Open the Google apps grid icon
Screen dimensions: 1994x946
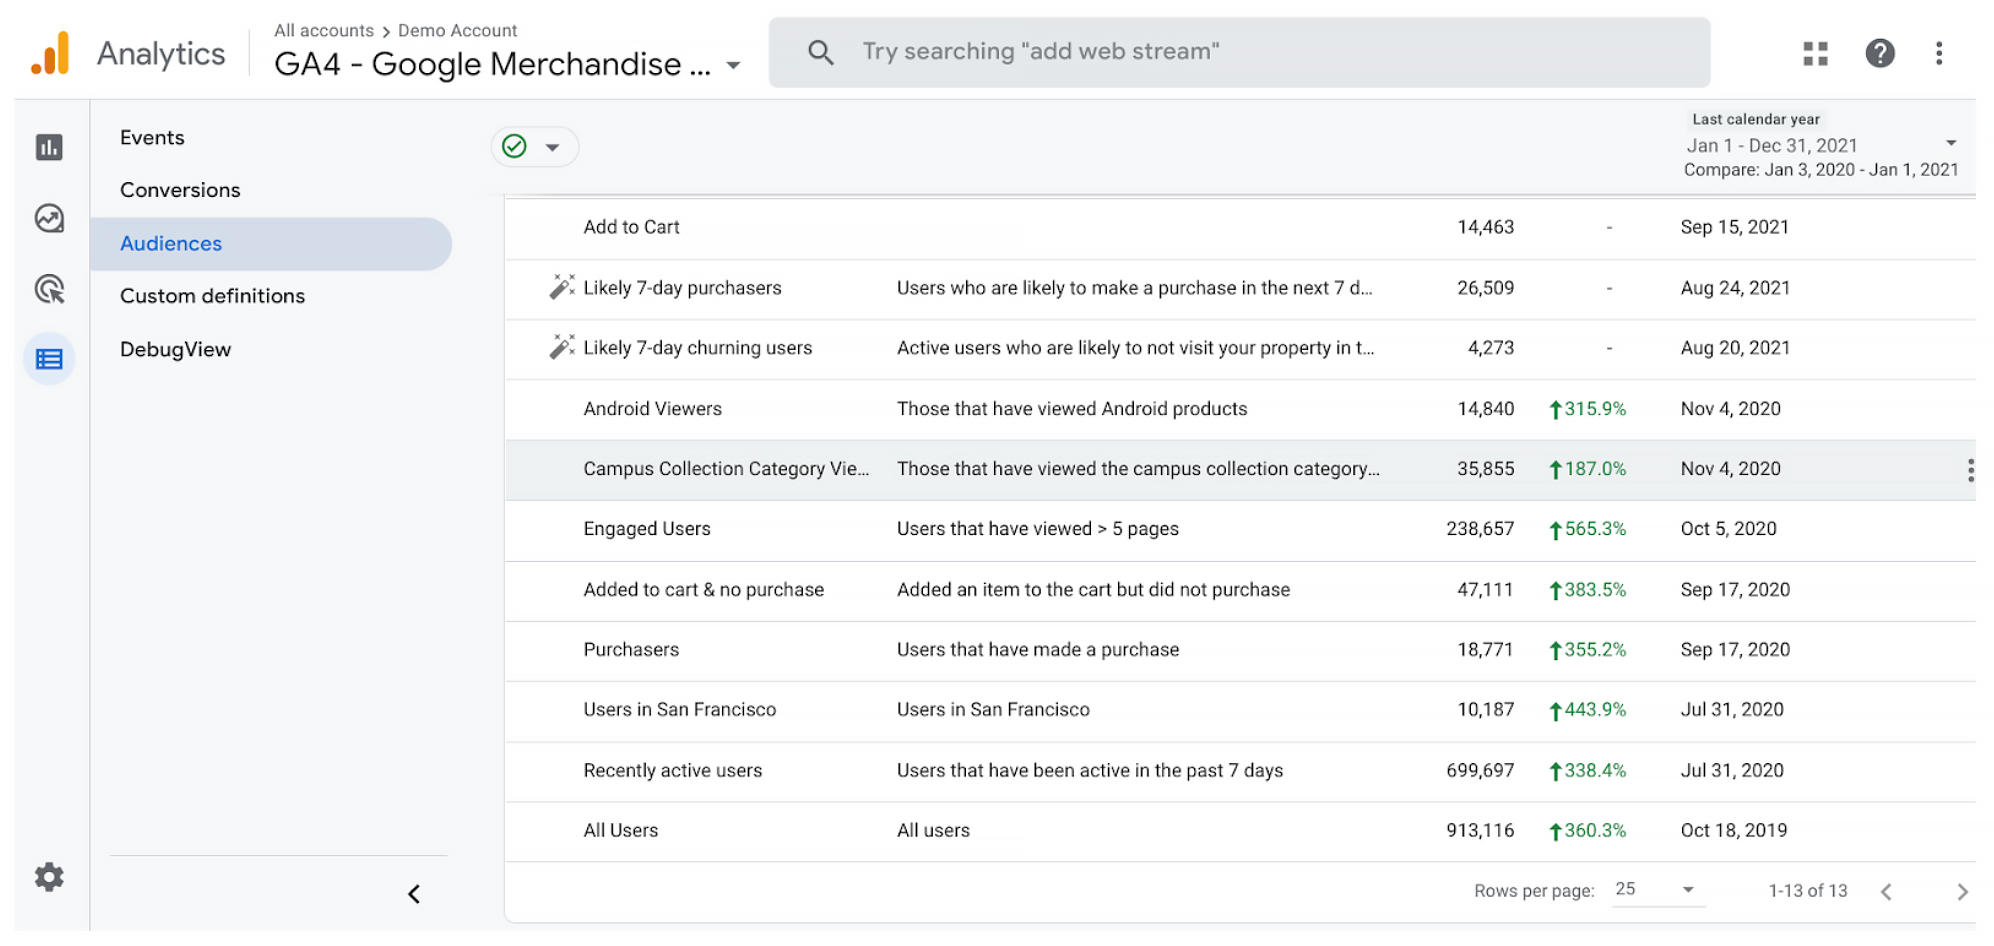[1815, 53]
